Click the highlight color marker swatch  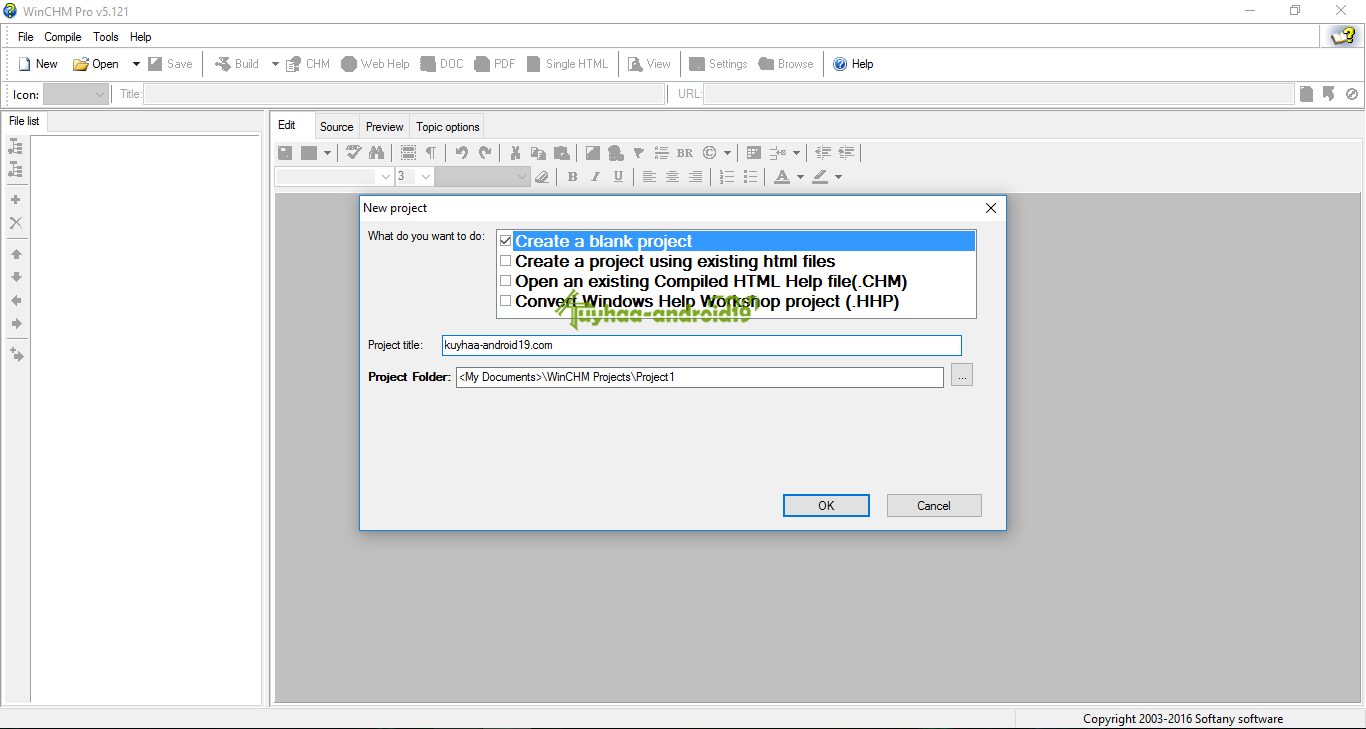(820, 177)
